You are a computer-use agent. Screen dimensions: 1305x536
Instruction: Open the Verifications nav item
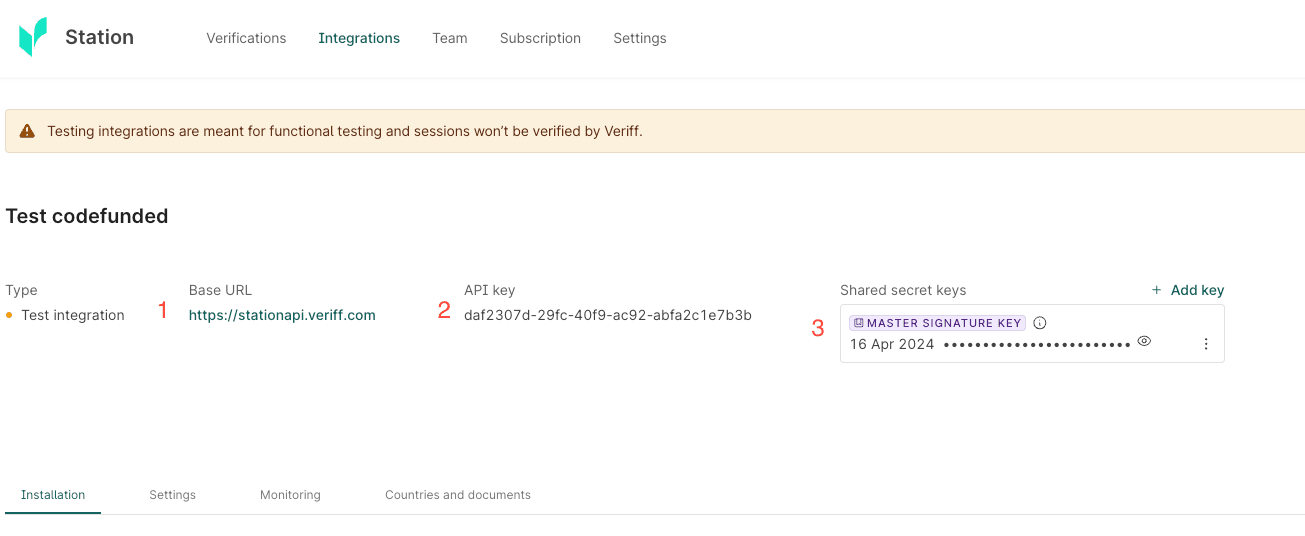tap(246, 38)
